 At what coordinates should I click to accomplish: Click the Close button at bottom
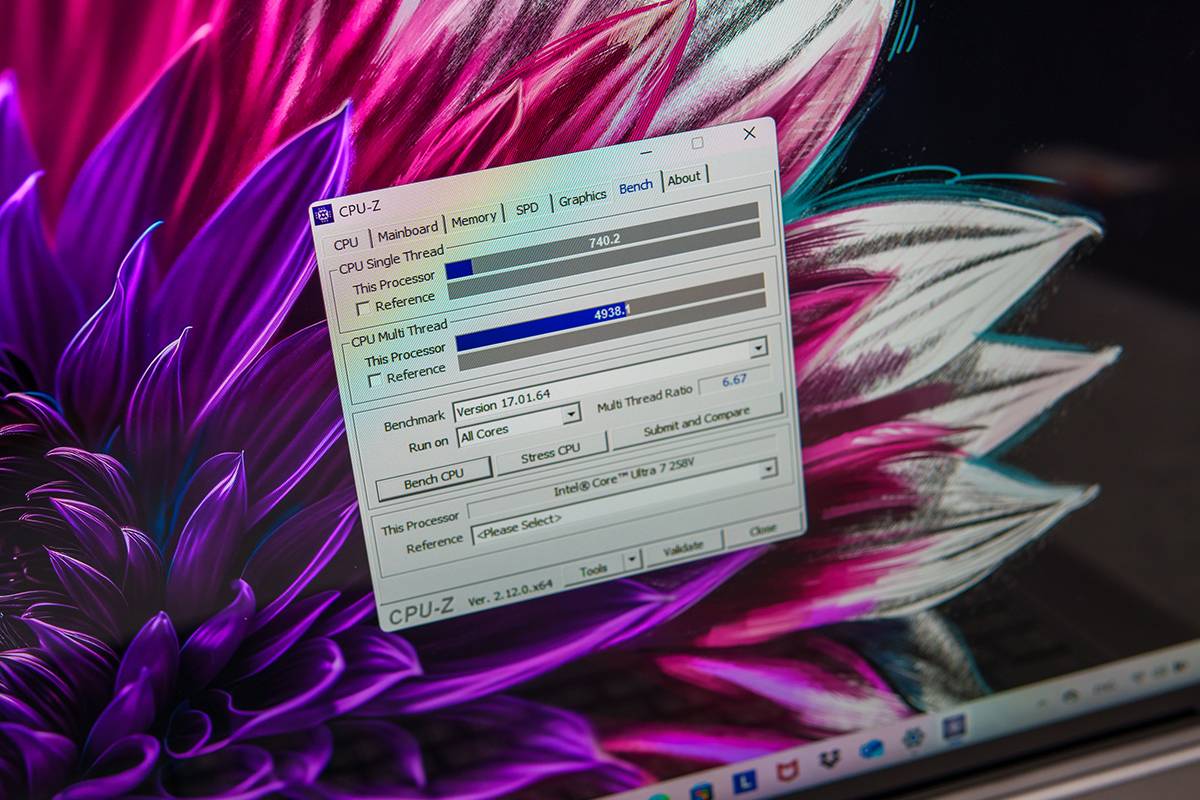point(763,529)
